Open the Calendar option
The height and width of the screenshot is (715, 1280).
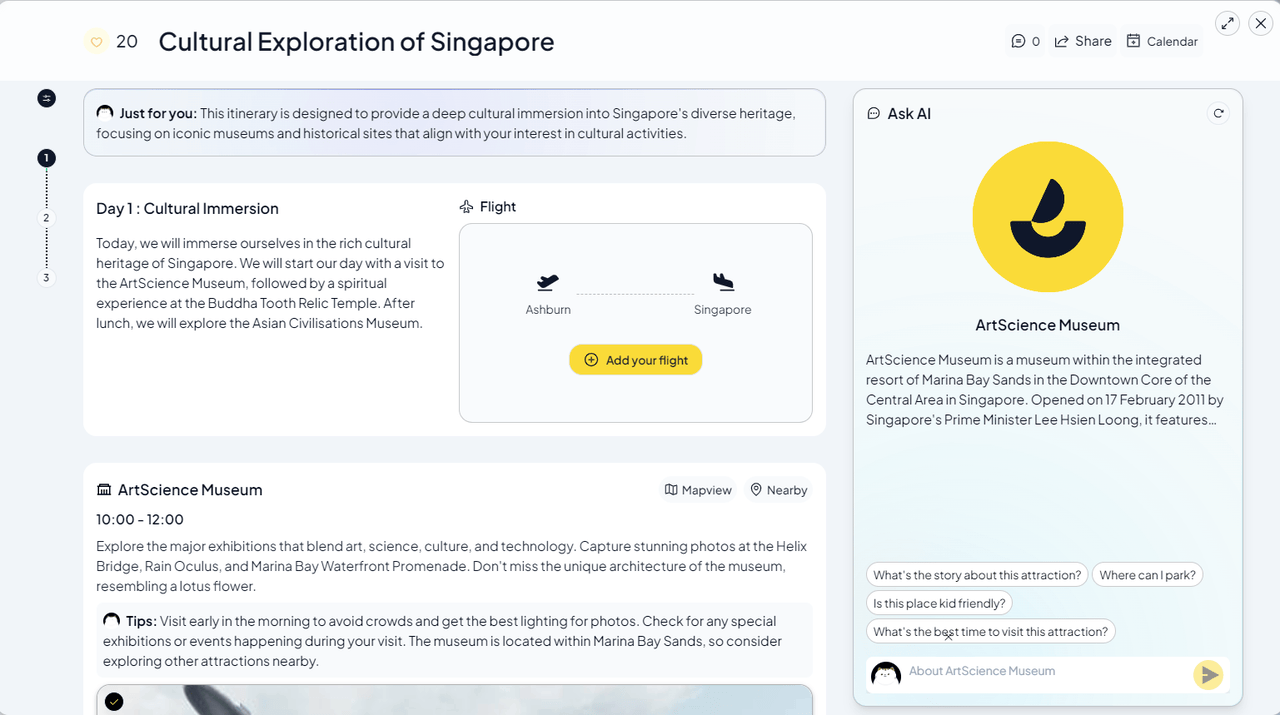pos(1162,41)
